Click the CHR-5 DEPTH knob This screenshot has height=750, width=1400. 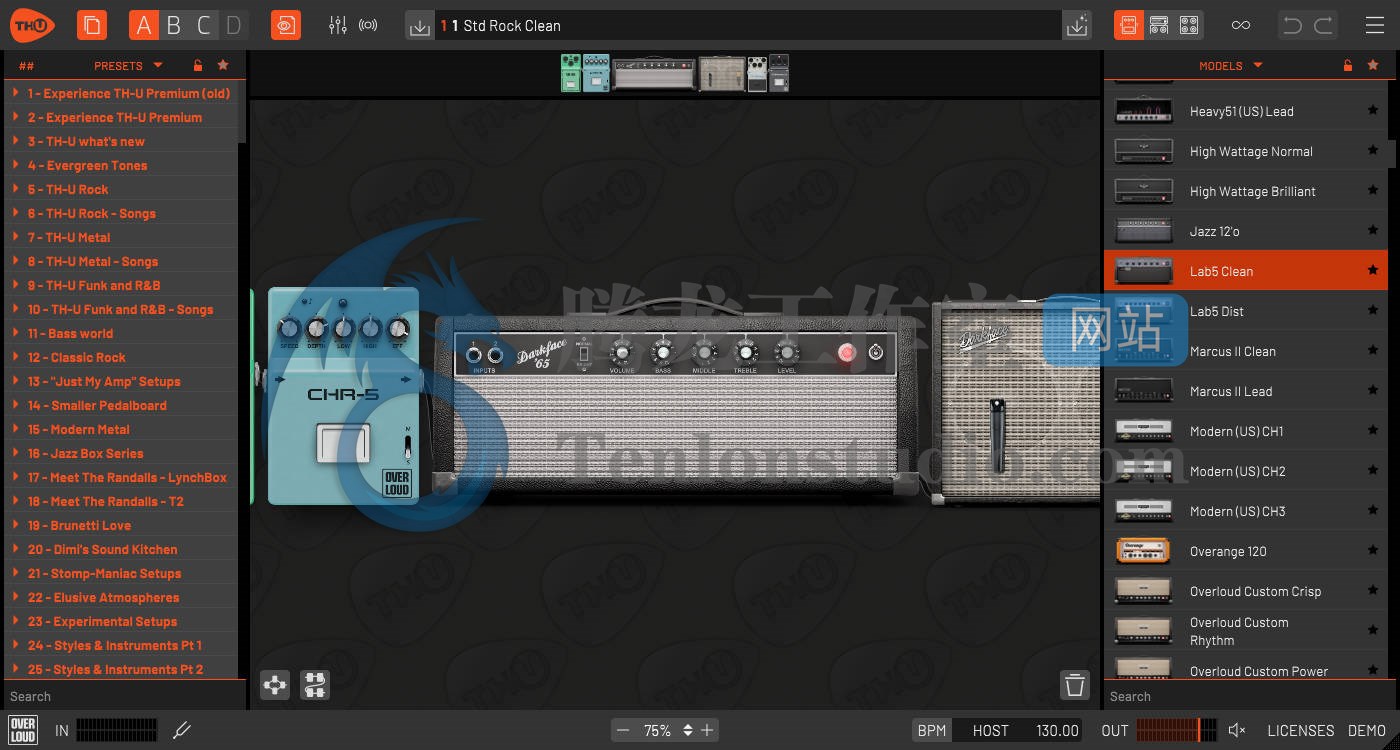tap(316, 328)
